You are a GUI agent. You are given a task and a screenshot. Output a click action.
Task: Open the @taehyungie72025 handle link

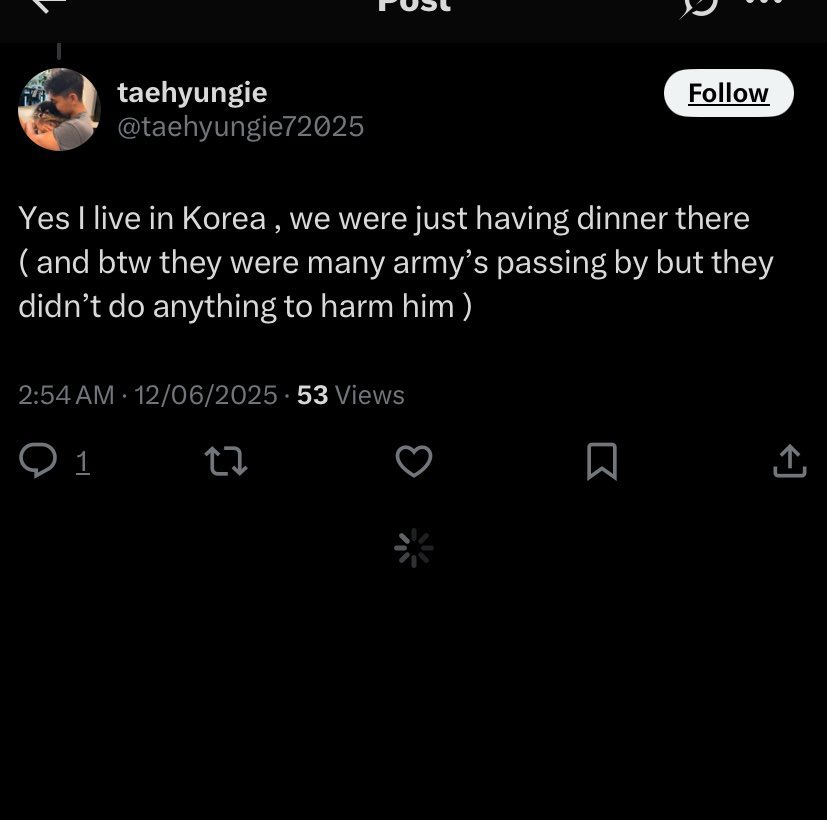pos(240,127)
